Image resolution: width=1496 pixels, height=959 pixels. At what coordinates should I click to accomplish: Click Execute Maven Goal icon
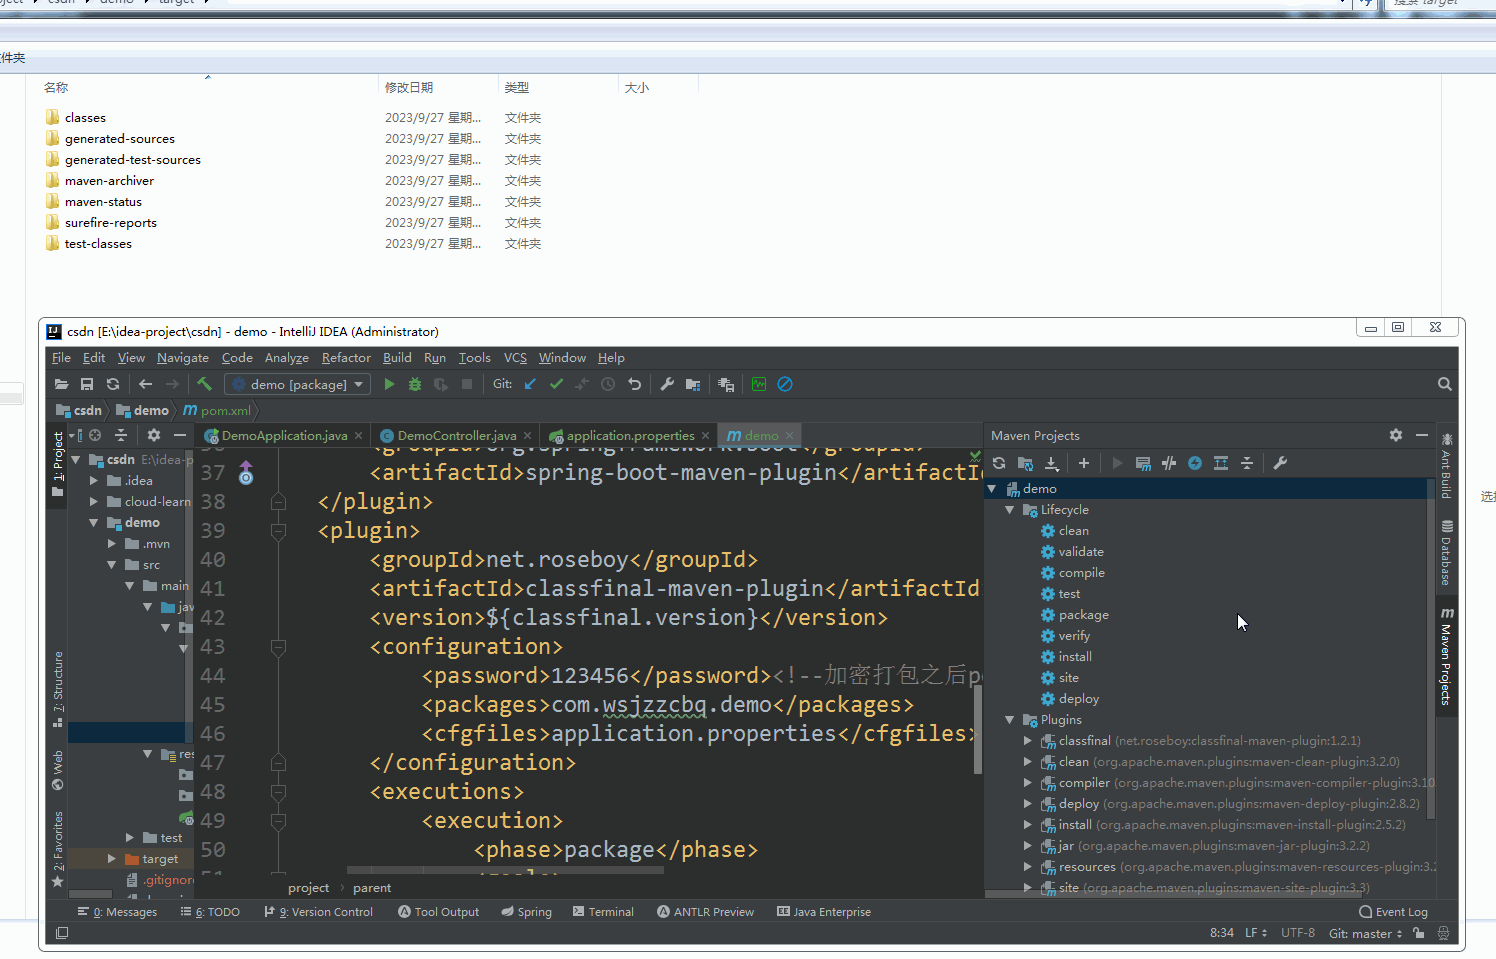point(1143,463)
